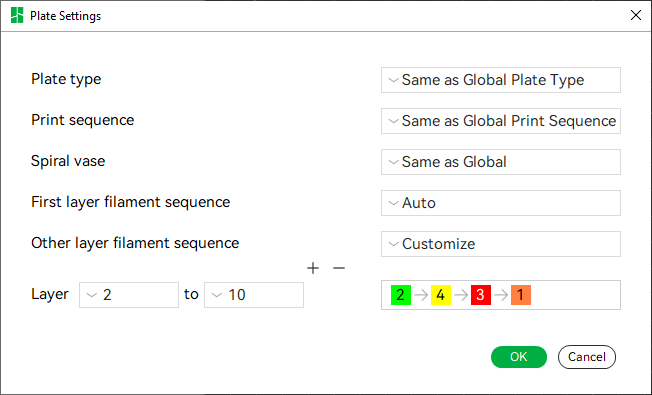The width and height of the screenshot is (652, 395).
Task: Click the plus icon to add layer range
Action: click(x=313, y=268)
